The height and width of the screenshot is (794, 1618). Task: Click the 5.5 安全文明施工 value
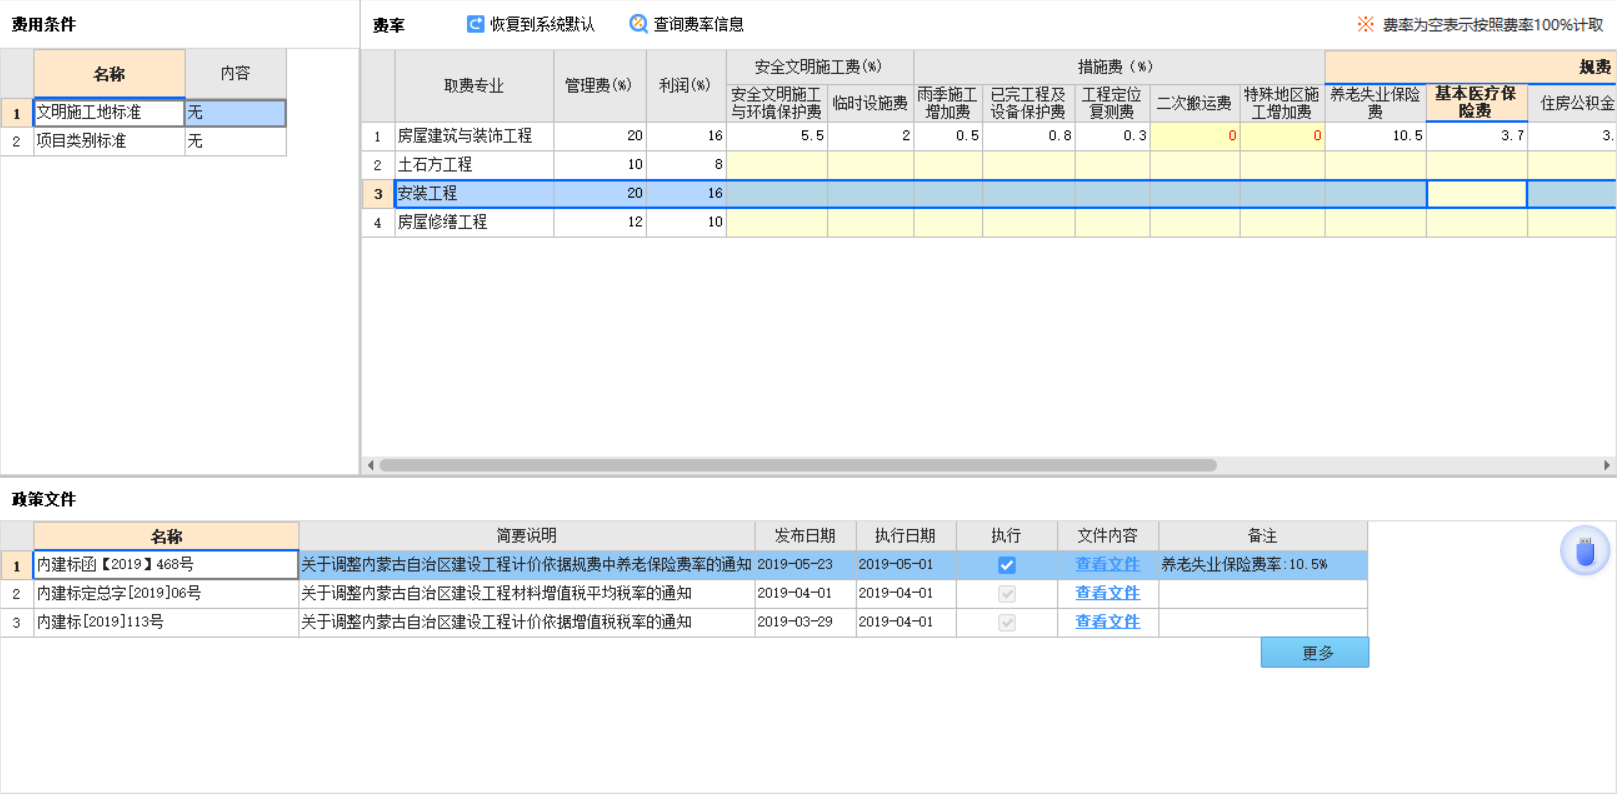pyautogui.click(x=777, y=136)
